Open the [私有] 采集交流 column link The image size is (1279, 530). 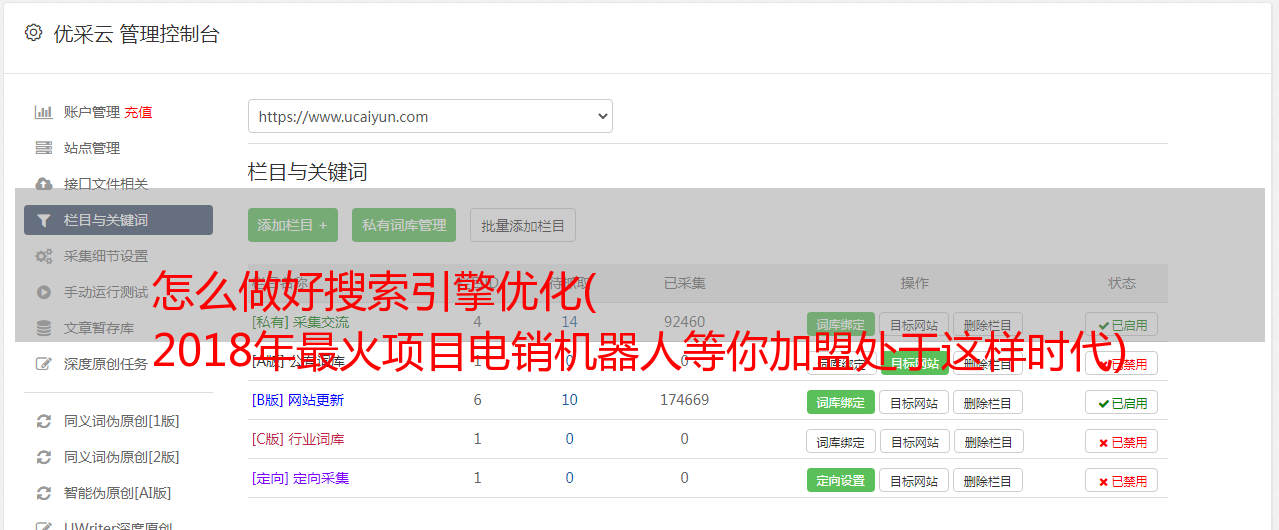point(301,322)
